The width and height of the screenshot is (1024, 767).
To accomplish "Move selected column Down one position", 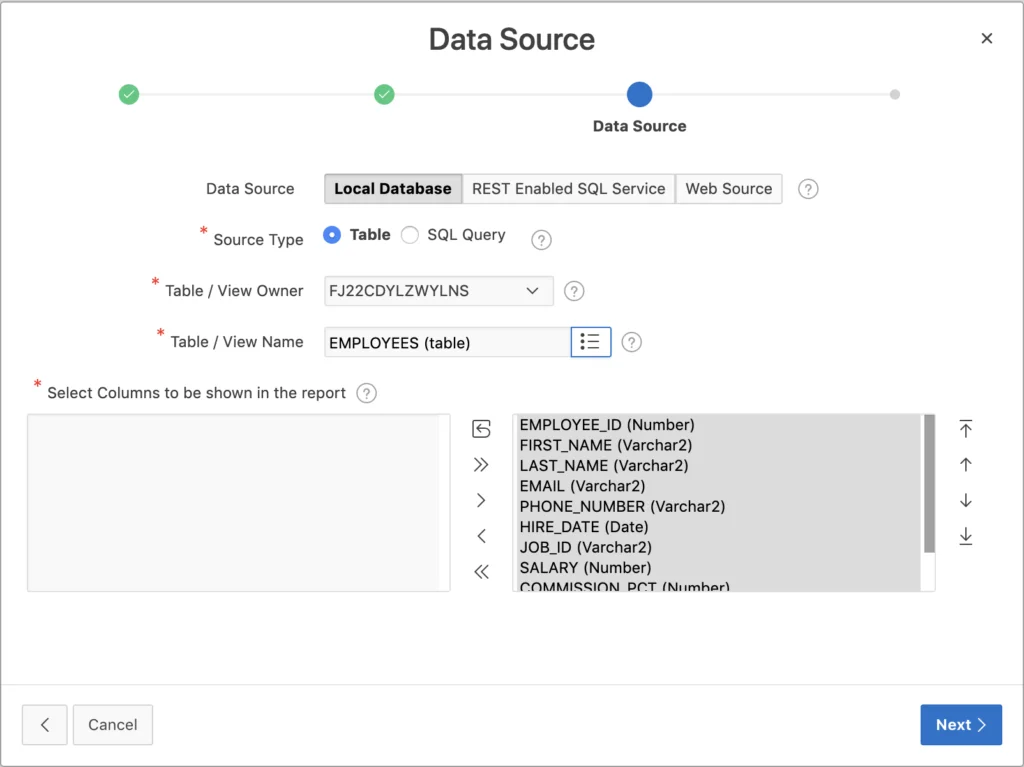I will (x=965, y=500).
